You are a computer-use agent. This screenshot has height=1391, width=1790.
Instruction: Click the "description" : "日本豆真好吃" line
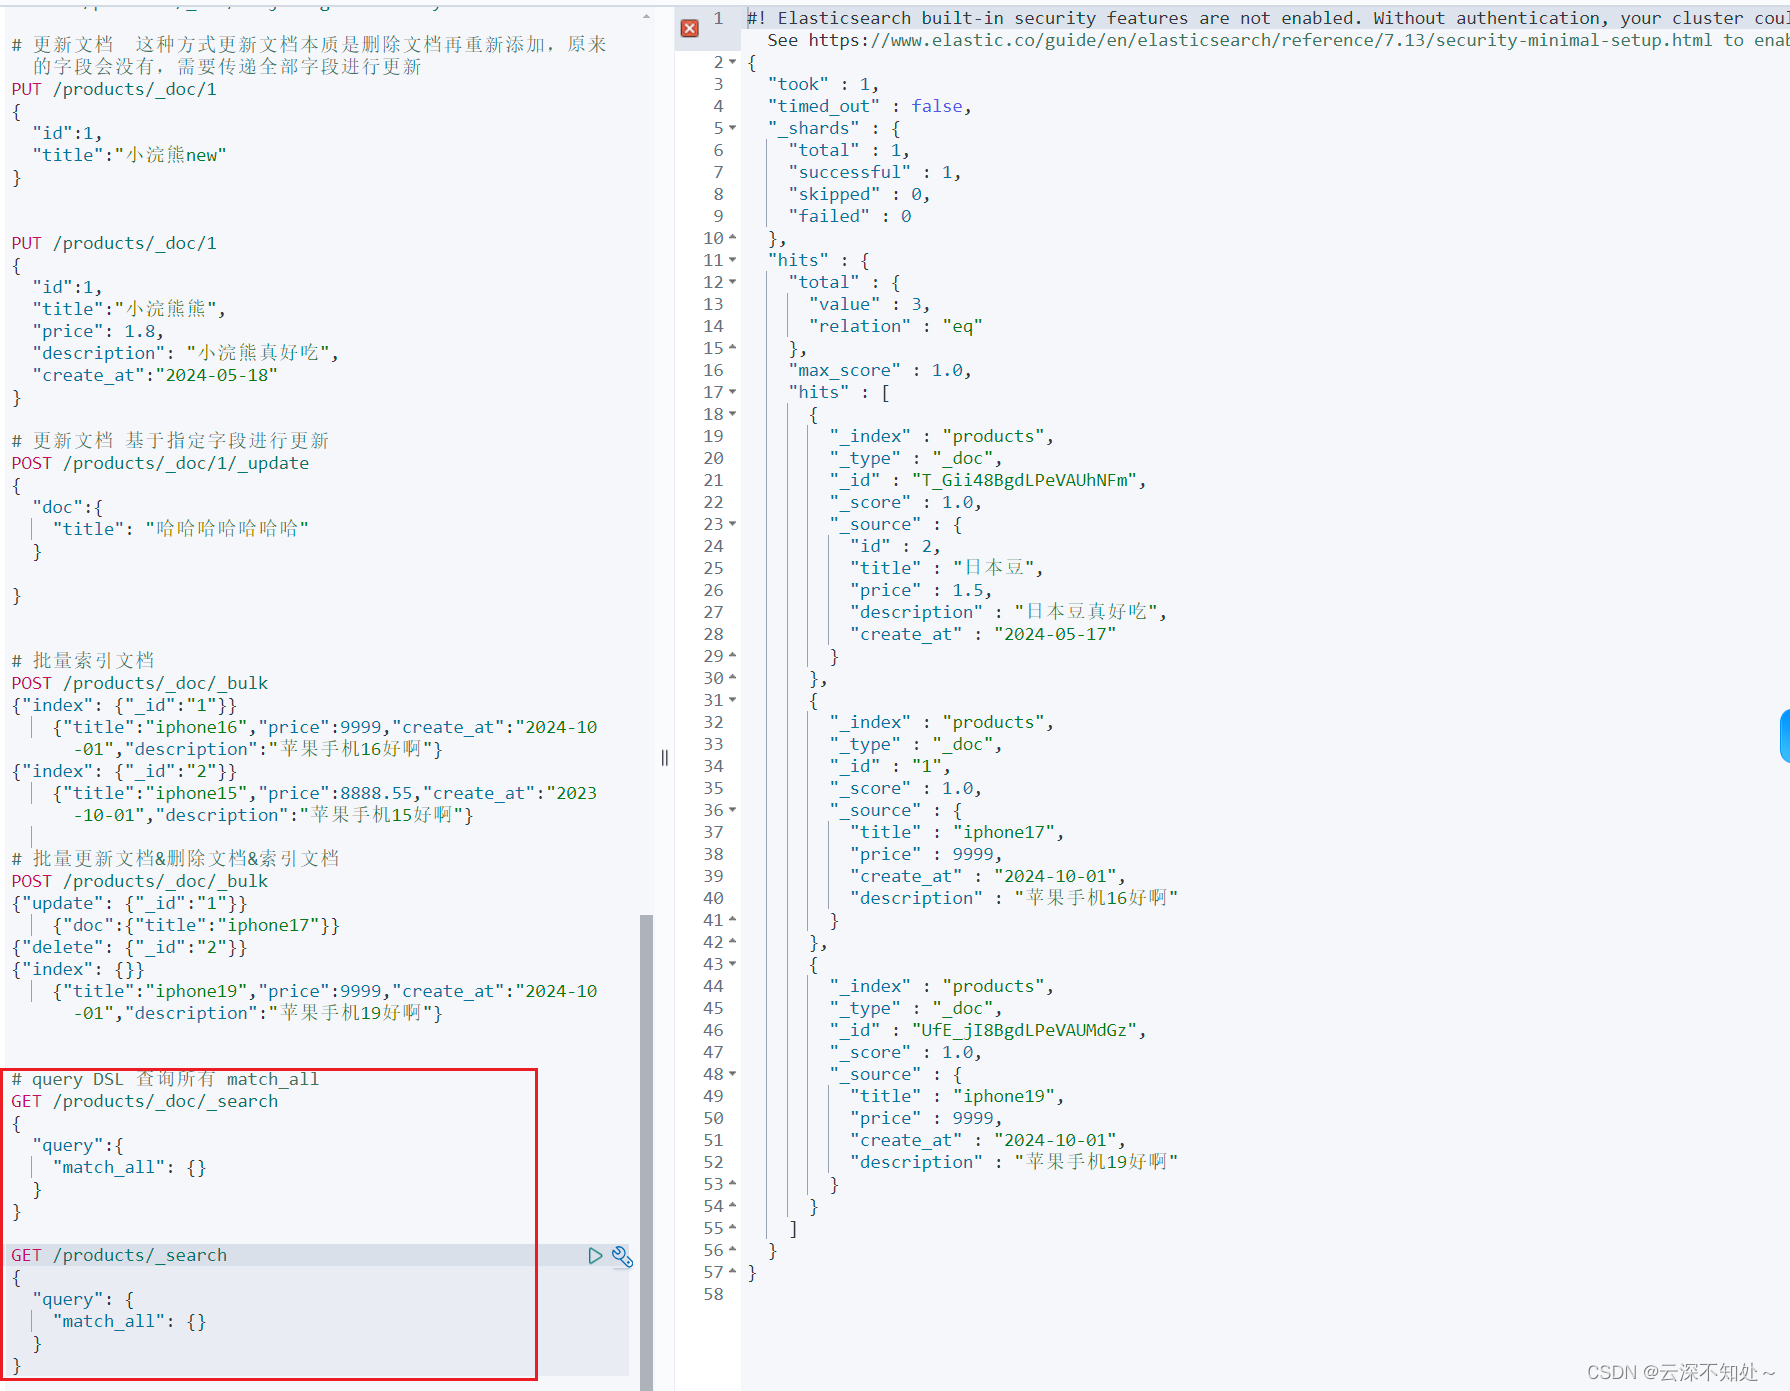[1008, 612]
